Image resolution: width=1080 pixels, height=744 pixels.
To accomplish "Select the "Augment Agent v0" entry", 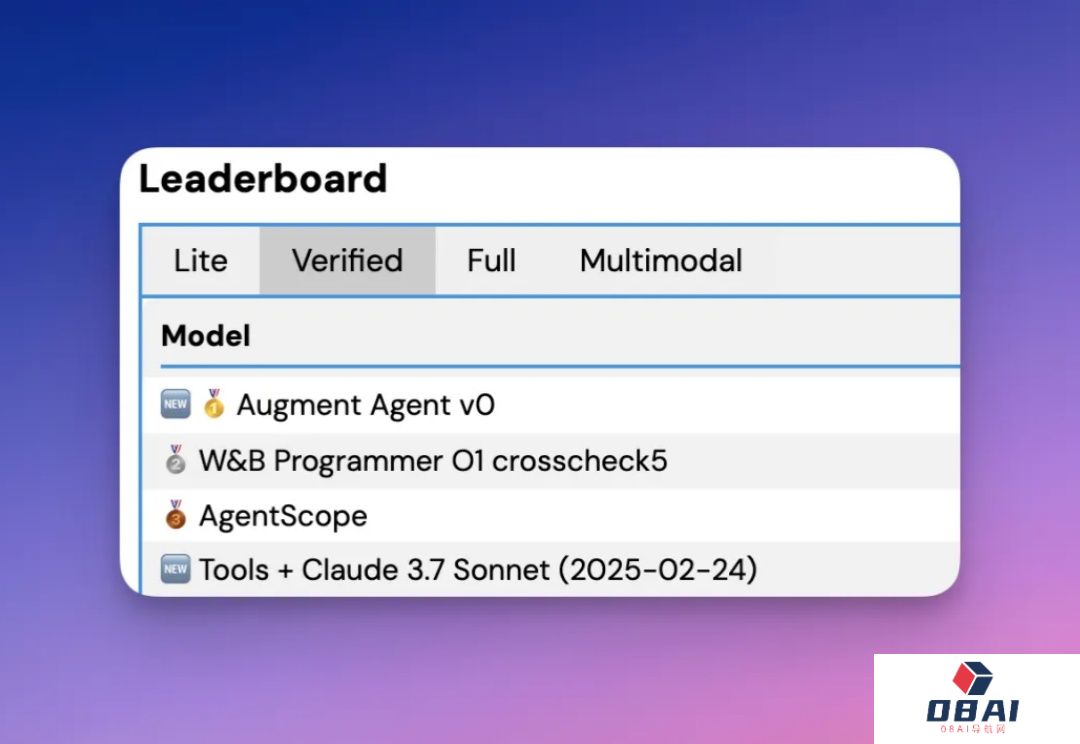I will click(366, 405).
